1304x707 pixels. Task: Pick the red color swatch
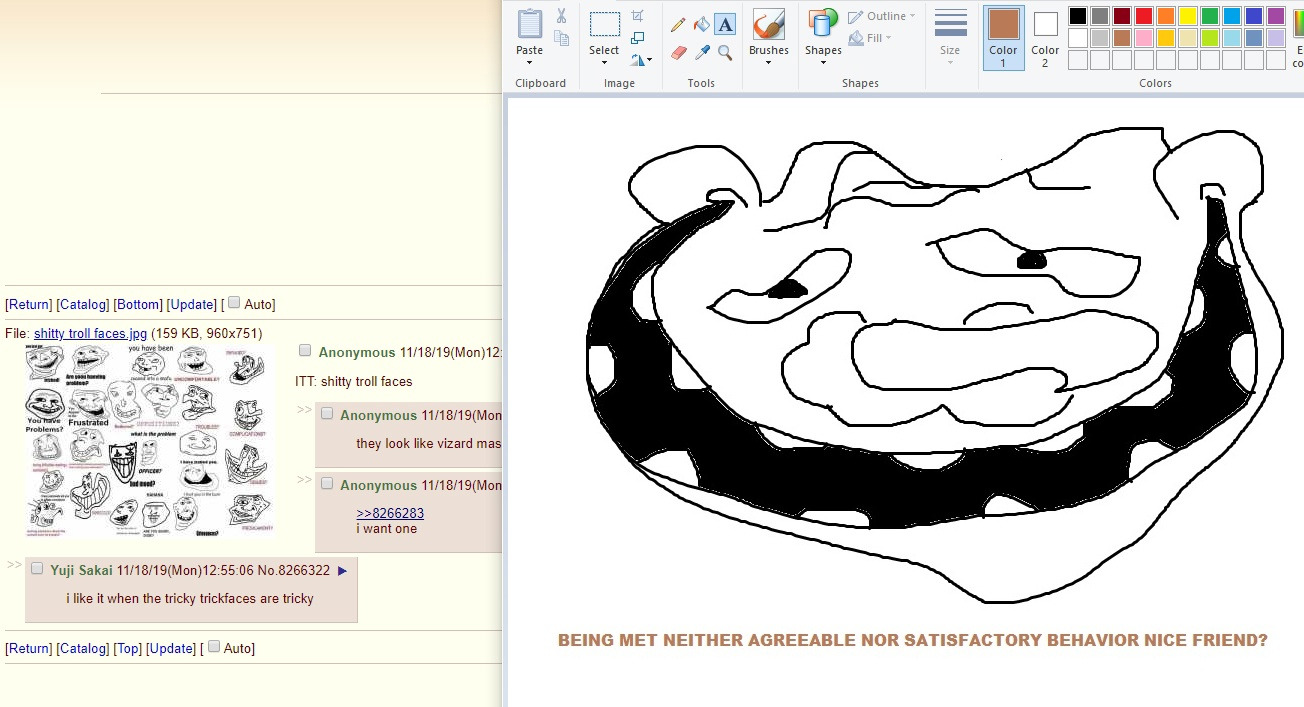pos(1143,16)
